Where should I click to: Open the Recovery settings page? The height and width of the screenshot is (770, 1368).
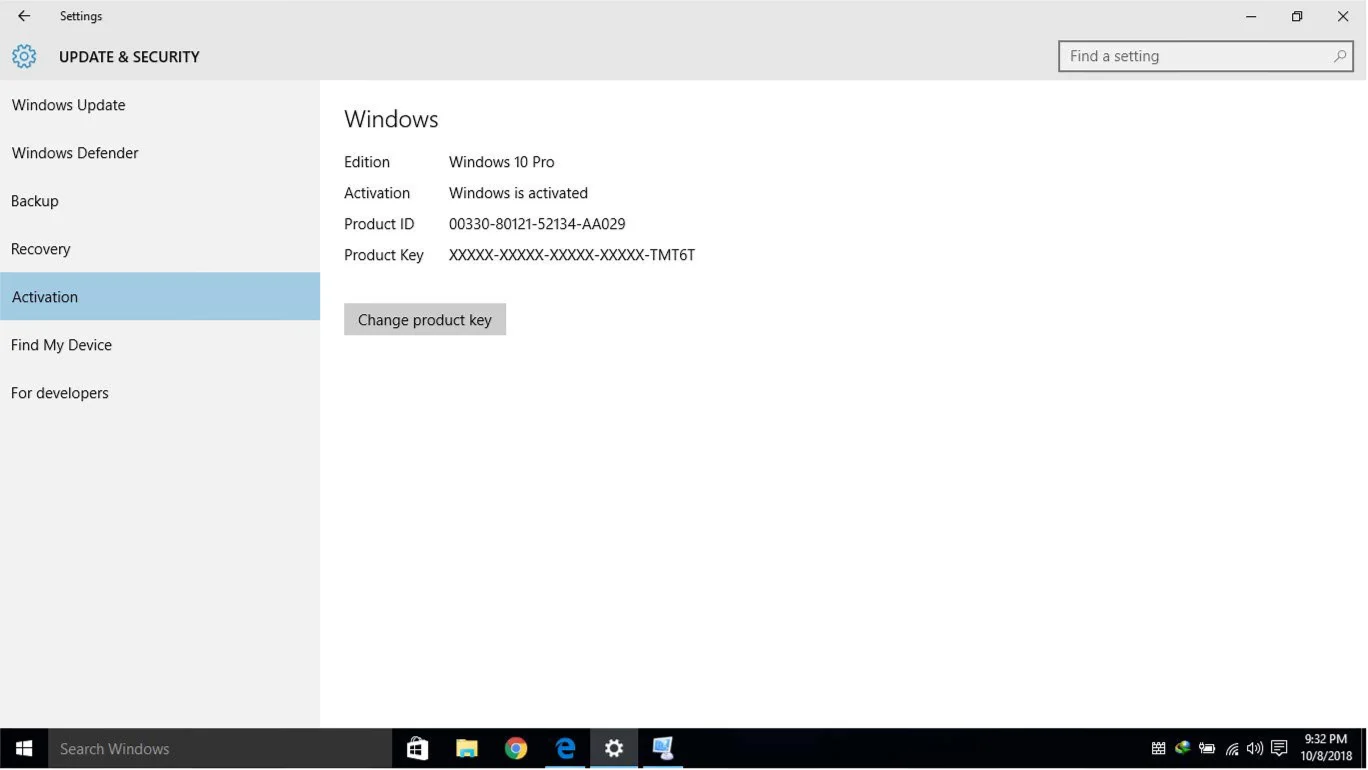(x=41, y=249)
